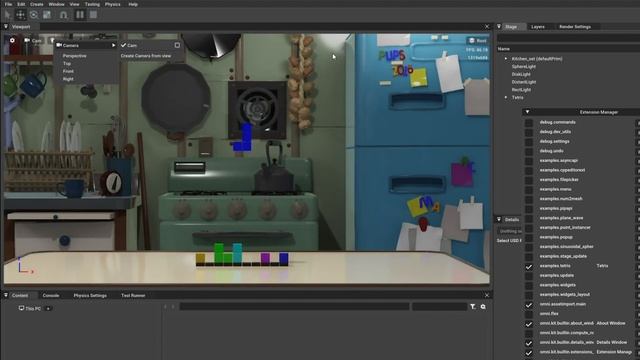Toggle the snap magnet icon
The width and height of the screenshot is (640, 360).
[63, 15]
